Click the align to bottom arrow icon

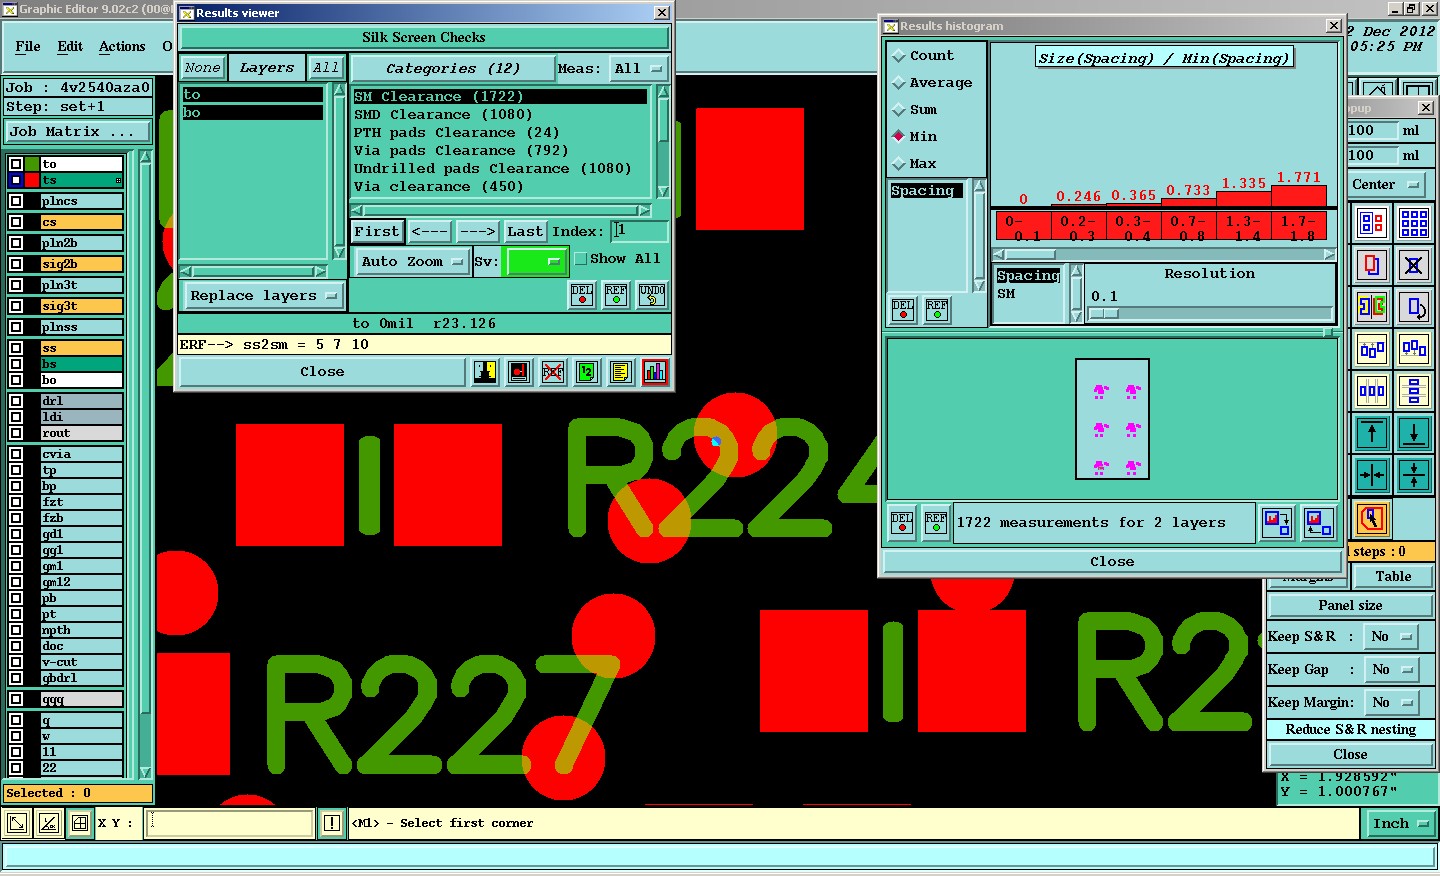pos(1414,433)
